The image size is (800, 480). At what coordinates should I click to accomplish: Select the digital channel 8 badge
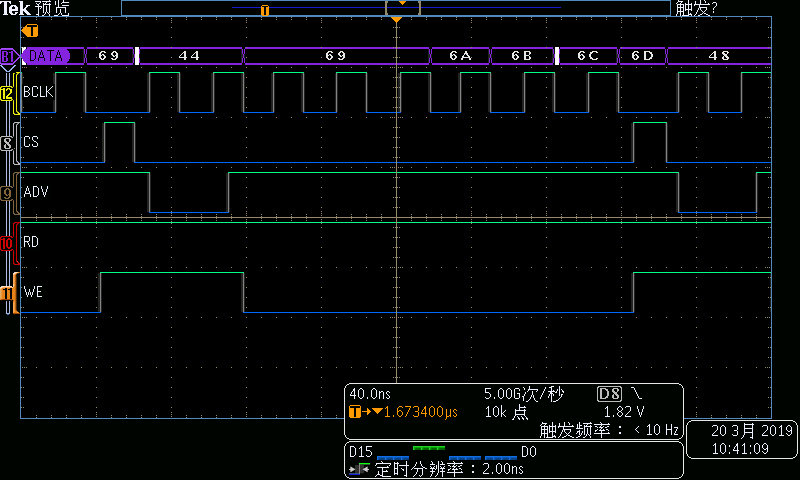point(7,143)
